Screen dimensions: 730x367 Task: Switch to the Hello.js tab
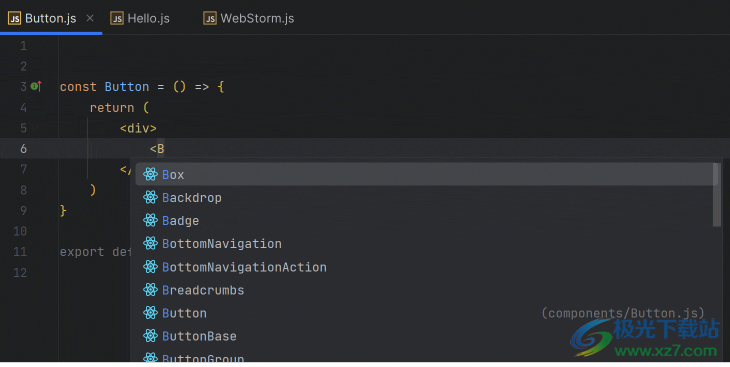[140, 18]
